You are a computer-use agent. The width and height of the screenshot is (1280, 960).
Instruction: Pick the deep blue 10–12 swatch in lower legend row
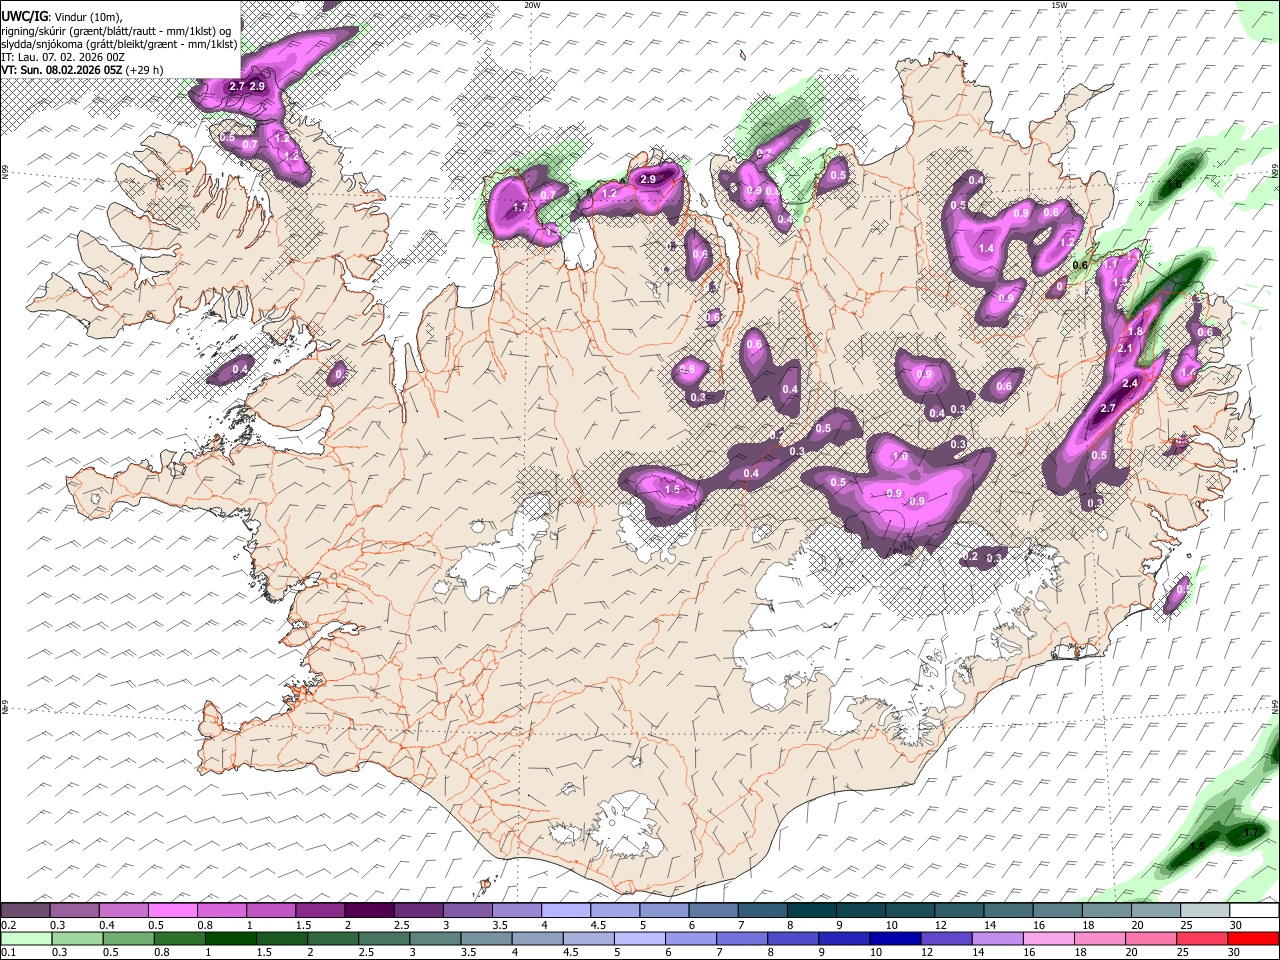(x=897, y=939)
